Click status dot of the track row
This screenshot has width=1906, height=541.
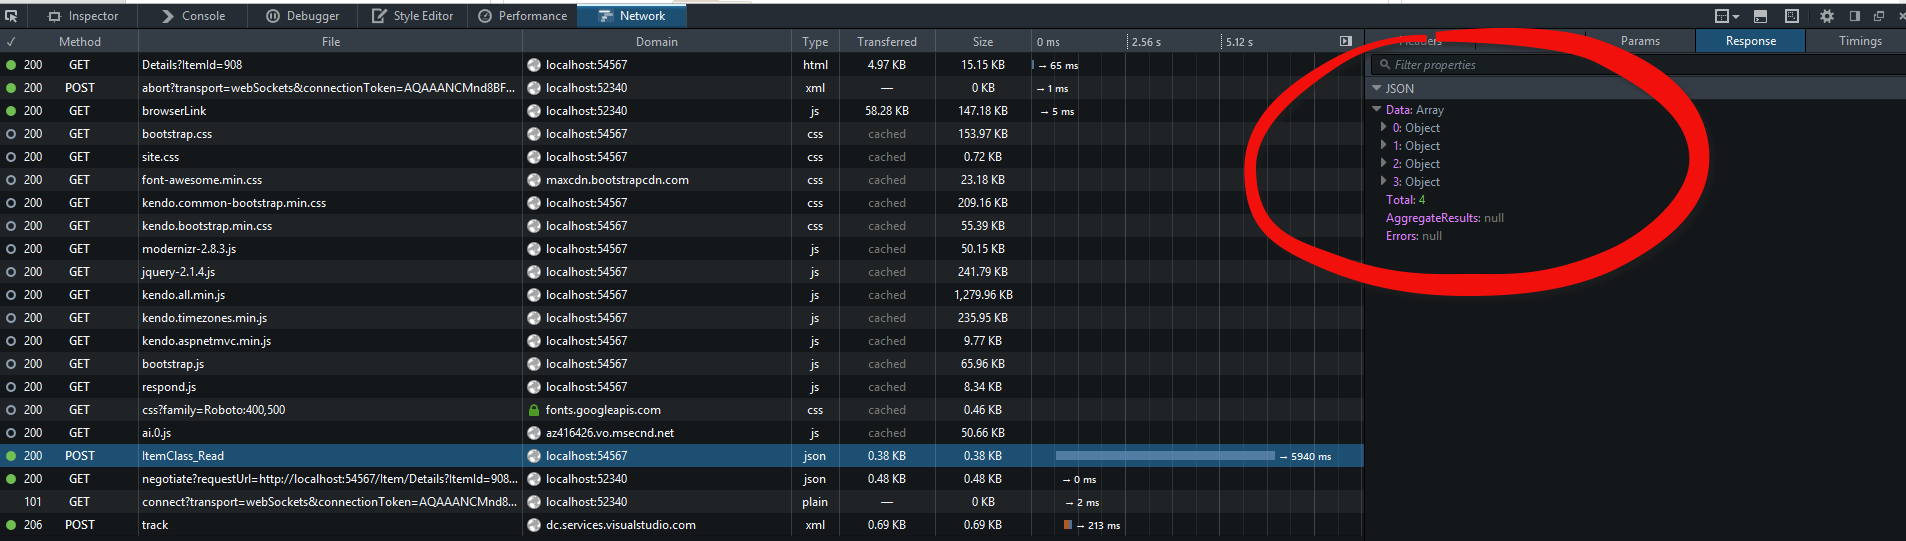pos(11,525)
